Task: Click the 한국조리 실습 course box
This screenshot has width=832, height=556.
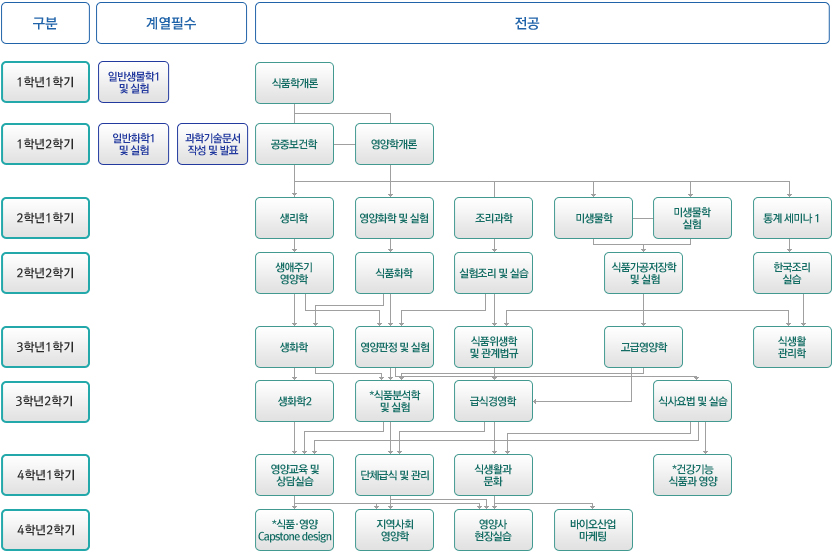Action: (791, 273)
